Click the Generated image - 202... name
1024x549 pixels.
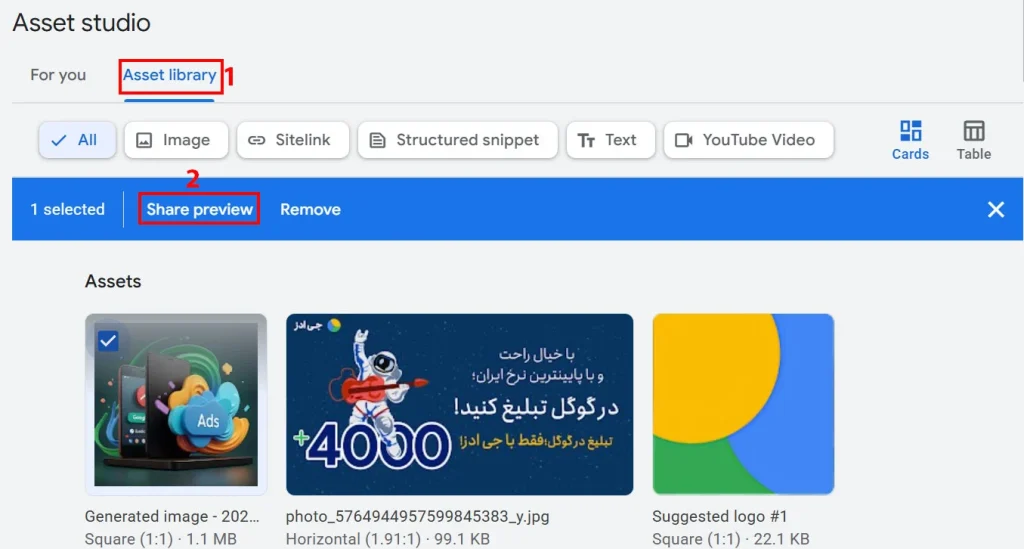[x=172, y=516]
